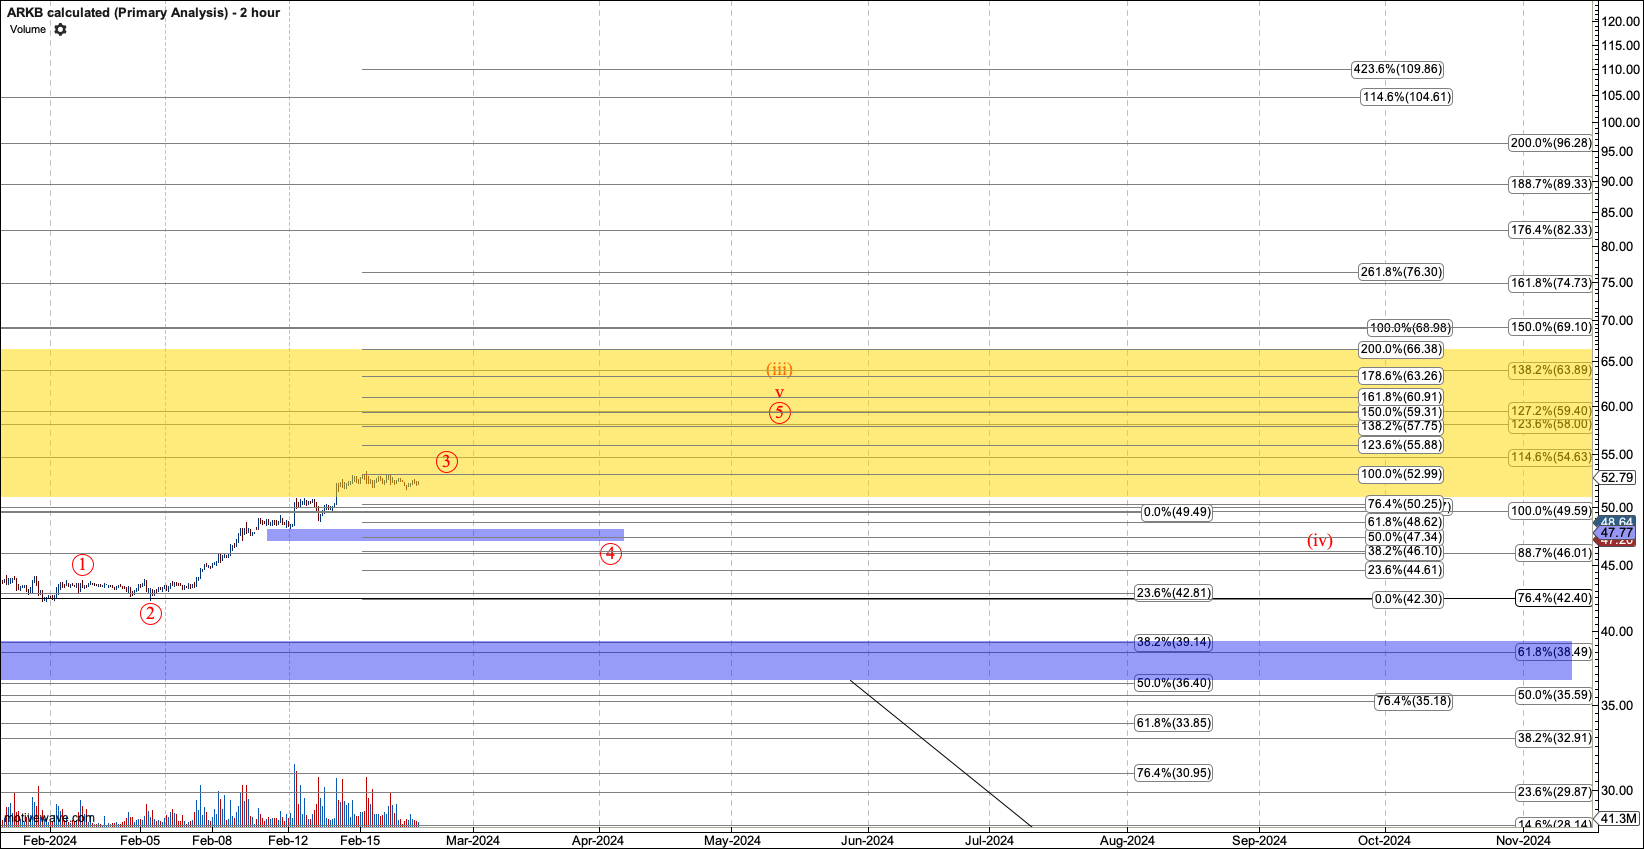1644x849 pixels.
Task: Click the 423.6%(109.86) Fibonacci label
Action: [x=1397, y=70]
